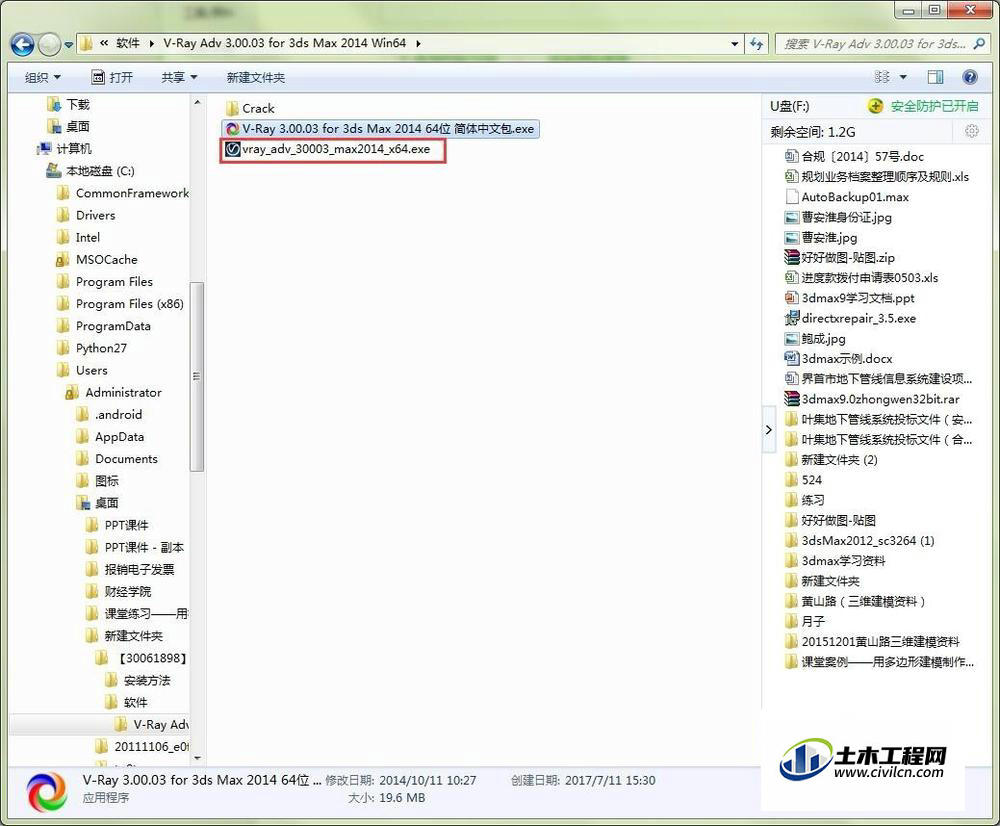
Task: Open 进度款拨付申请表0503.xls file
Action: 861,278
